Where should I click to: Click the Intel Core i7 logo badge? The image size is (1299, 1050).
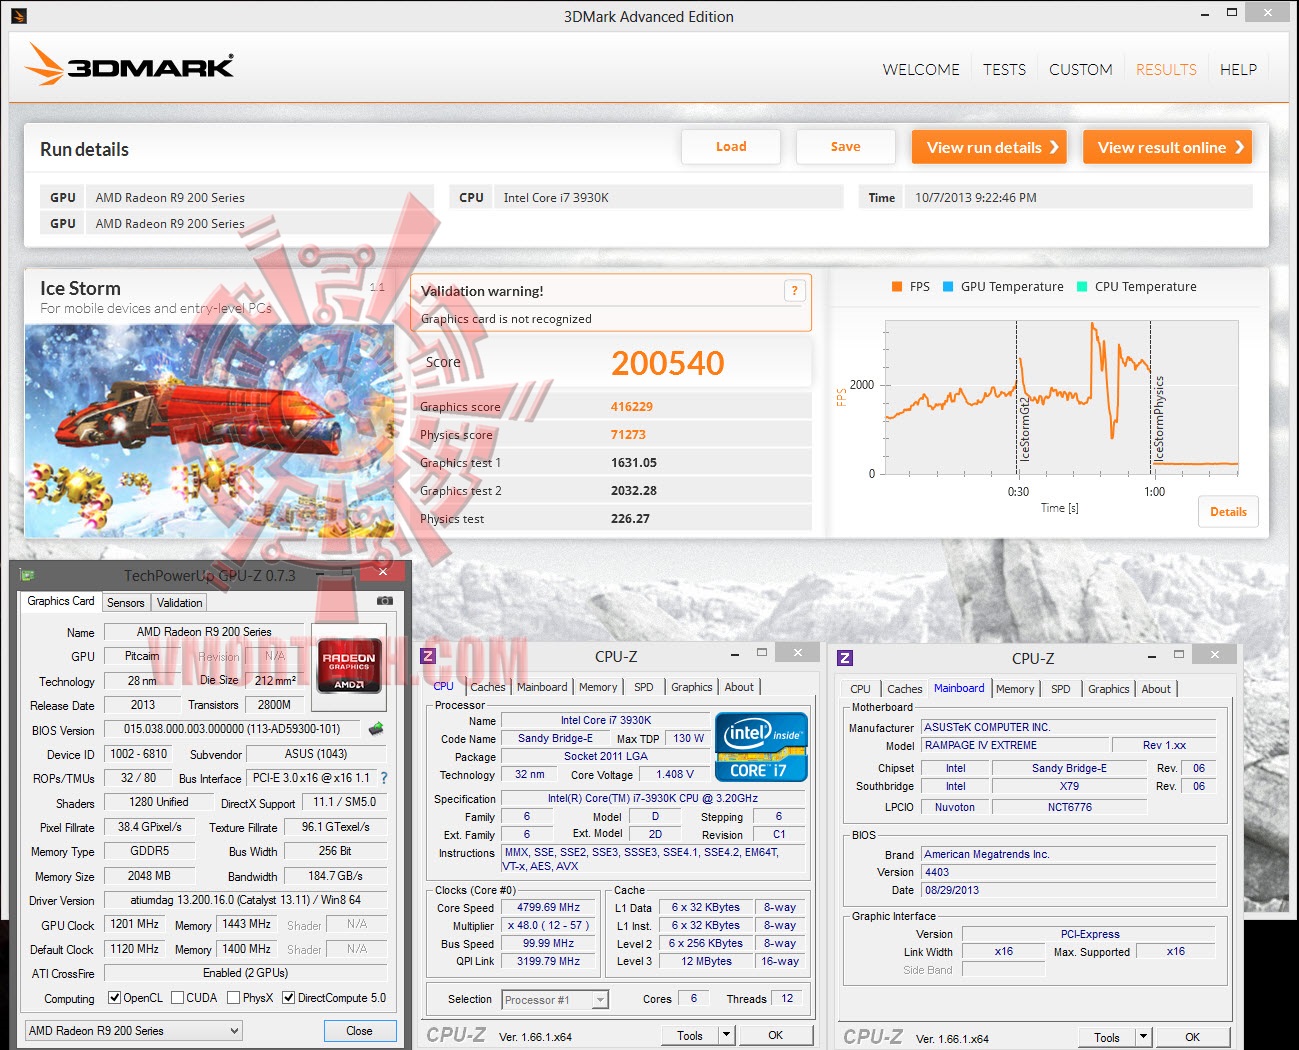pyautogui.click(x=761, y=746)
